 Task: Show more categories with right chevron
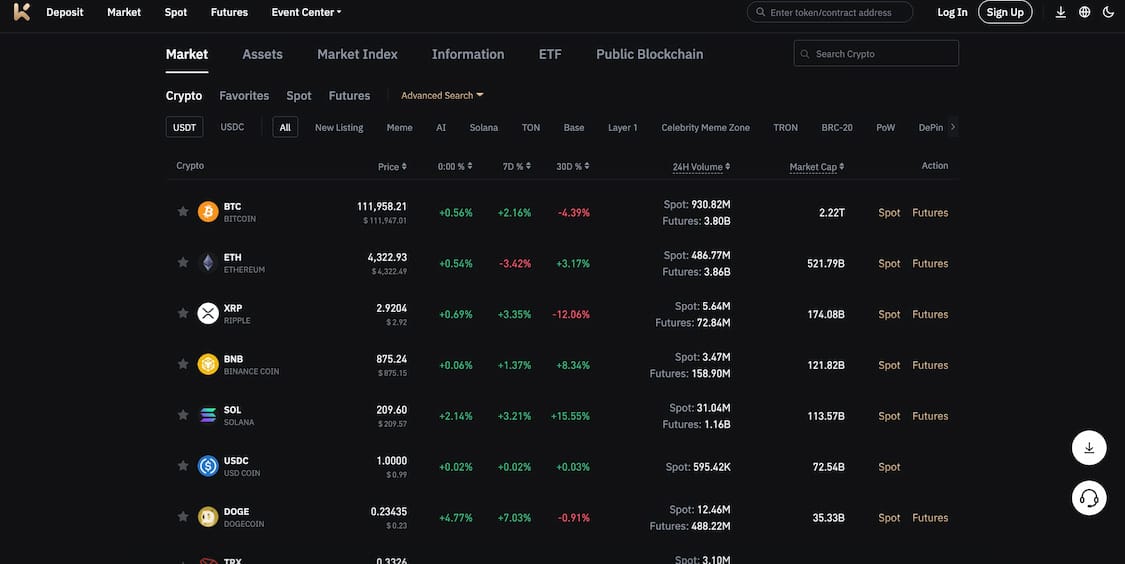pos(953,127)
